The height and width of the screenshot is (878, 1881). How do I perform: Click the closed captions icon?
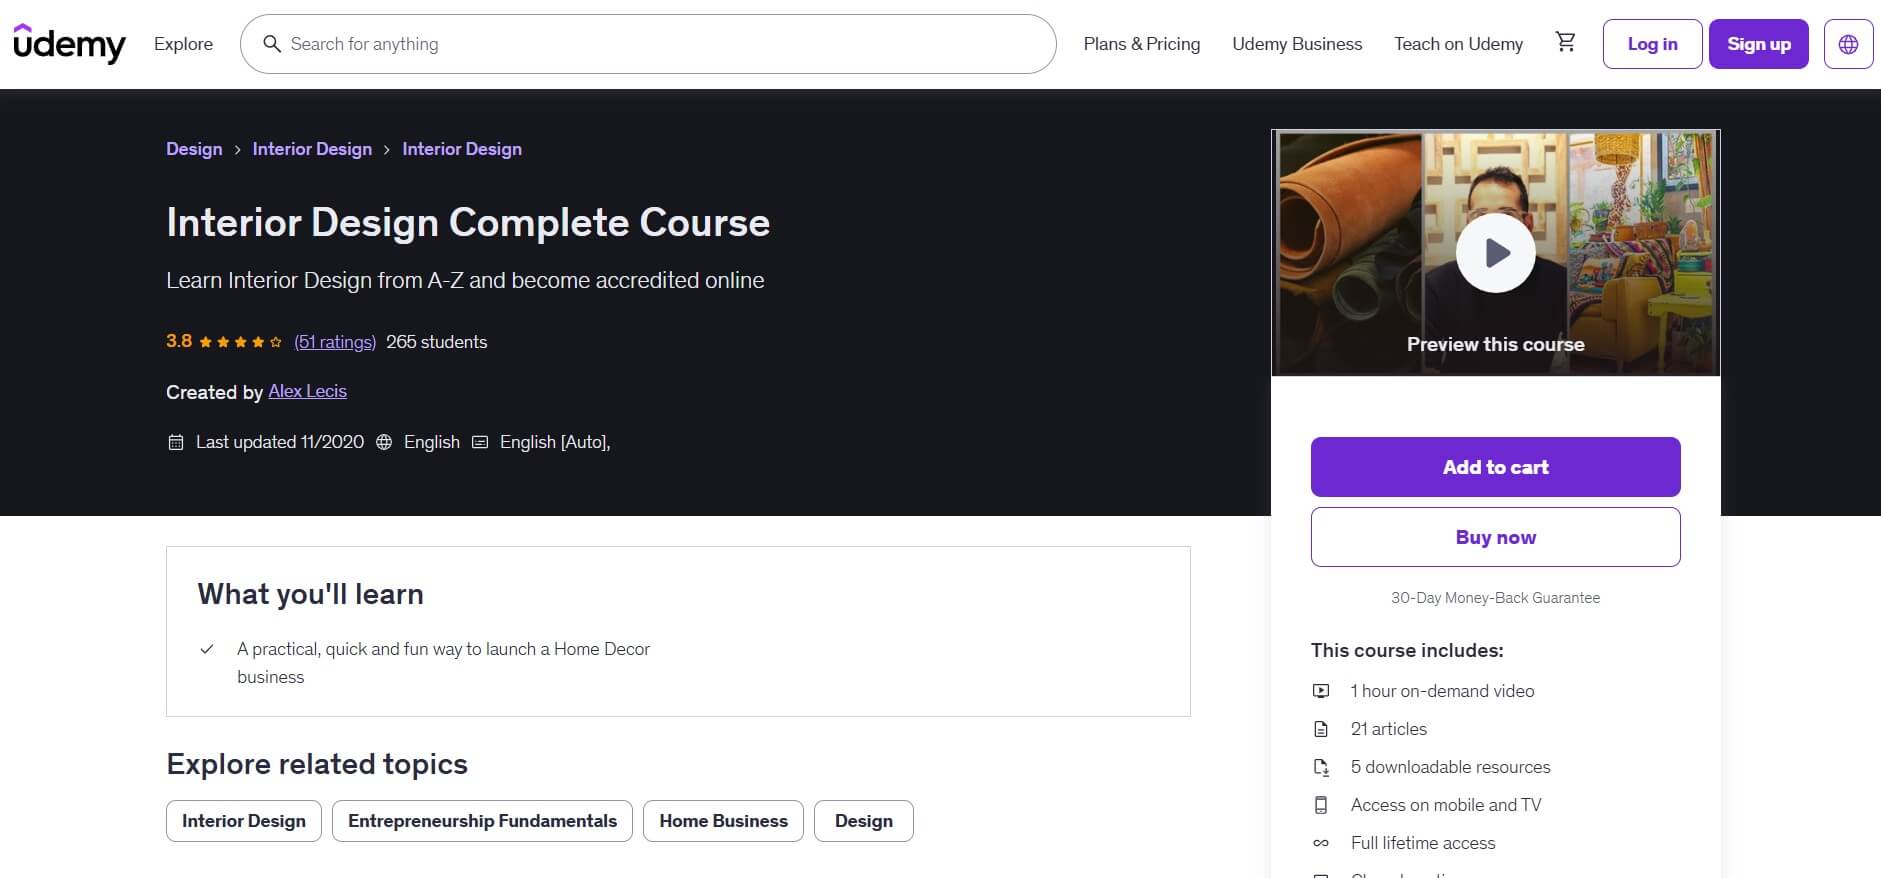pos(480,442)
